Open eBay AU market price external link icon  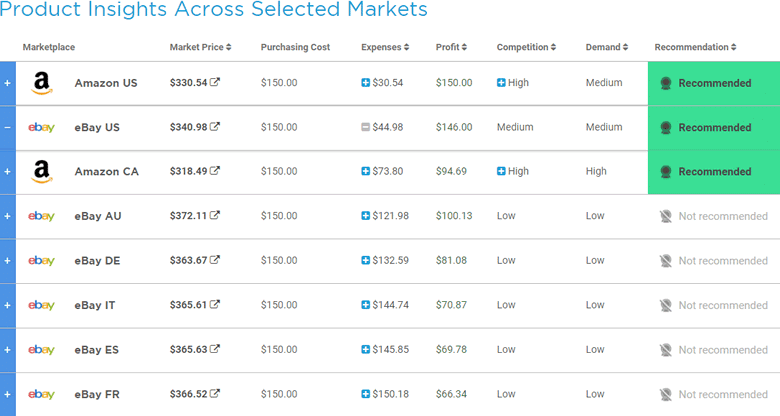[x=214, y=215]
